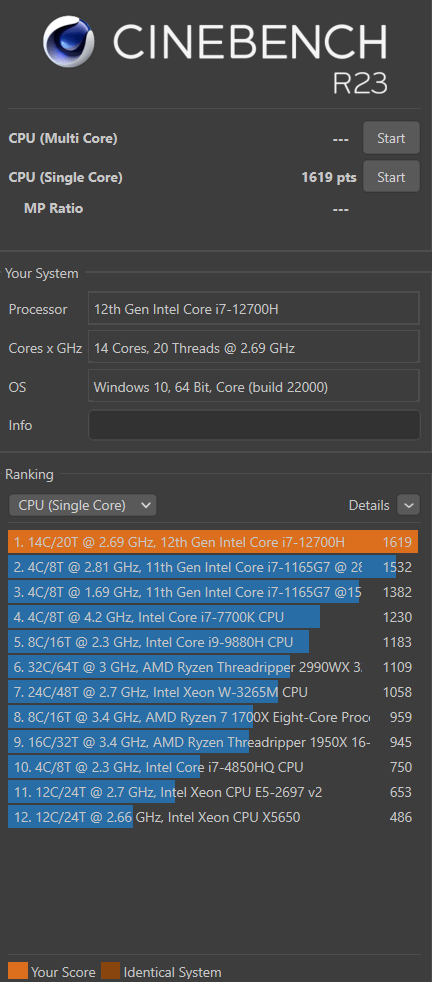
Task: Select the Core i9-9880H ranking row
Action: click(x=213, y=642)
